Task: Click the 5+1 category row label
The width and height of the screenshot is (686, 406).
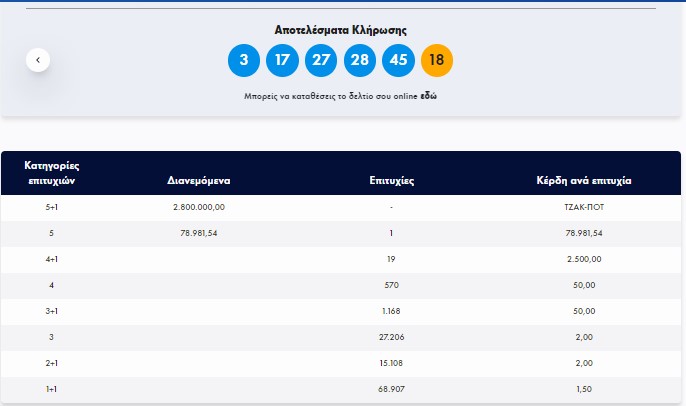Action: [51, 207]
